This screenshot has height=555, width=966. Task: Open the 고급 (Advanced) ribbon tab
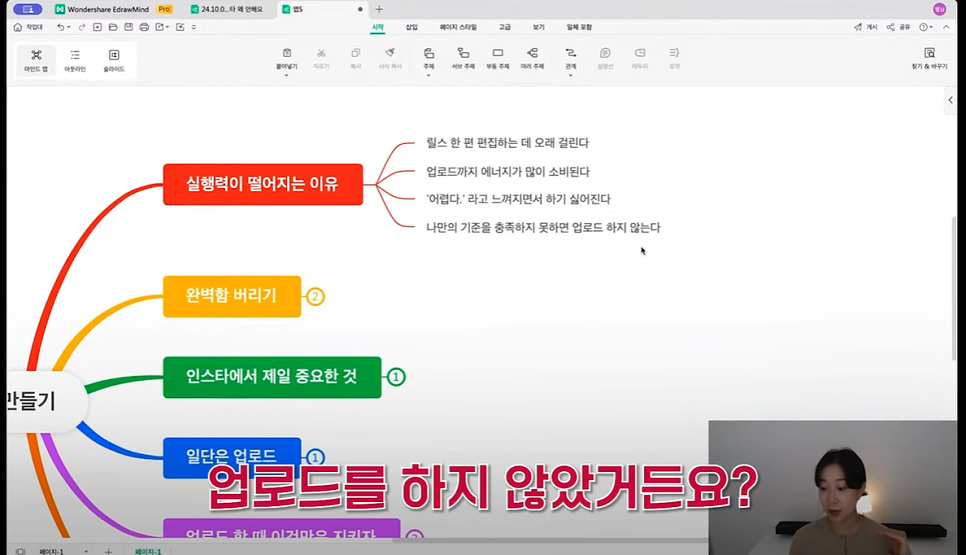point(505,27)
